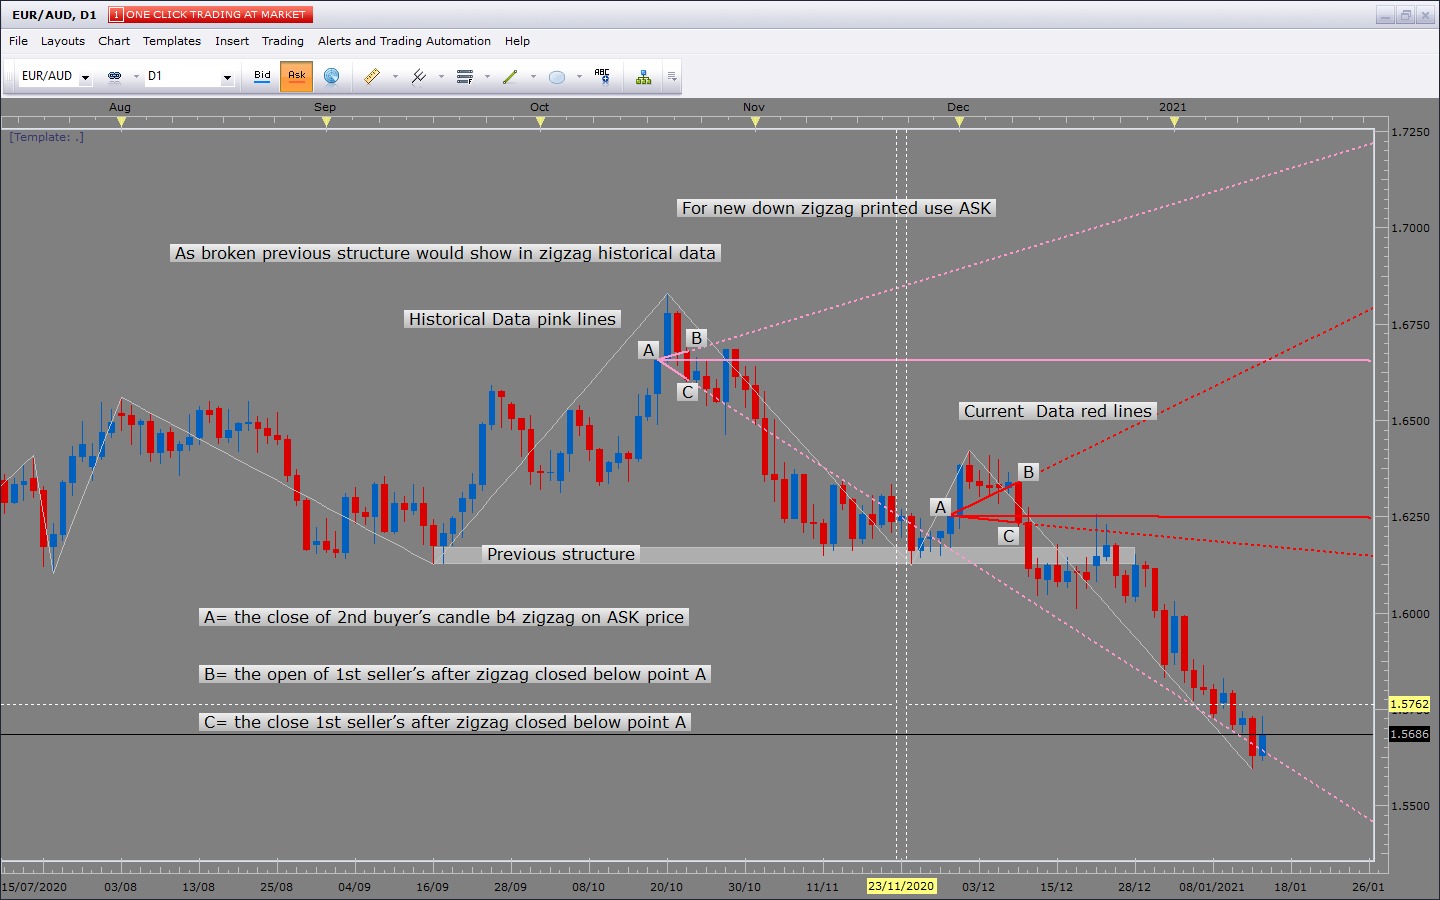The height and width of the screenshot is (900, 1440).
Task: Click the 23/11/2020 highlighted date label
Action: click(x=901, y=886)
